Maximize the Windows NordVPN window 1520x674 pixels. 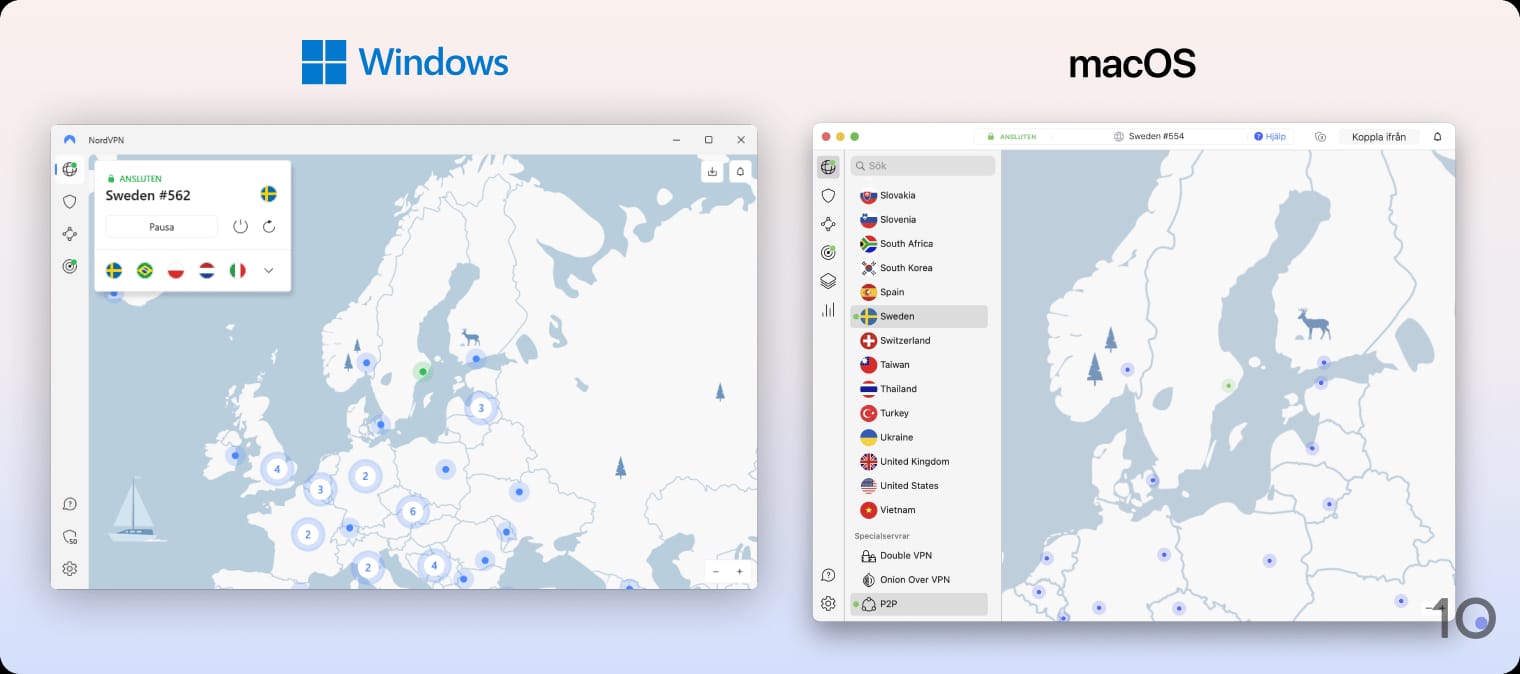(709, 140)
